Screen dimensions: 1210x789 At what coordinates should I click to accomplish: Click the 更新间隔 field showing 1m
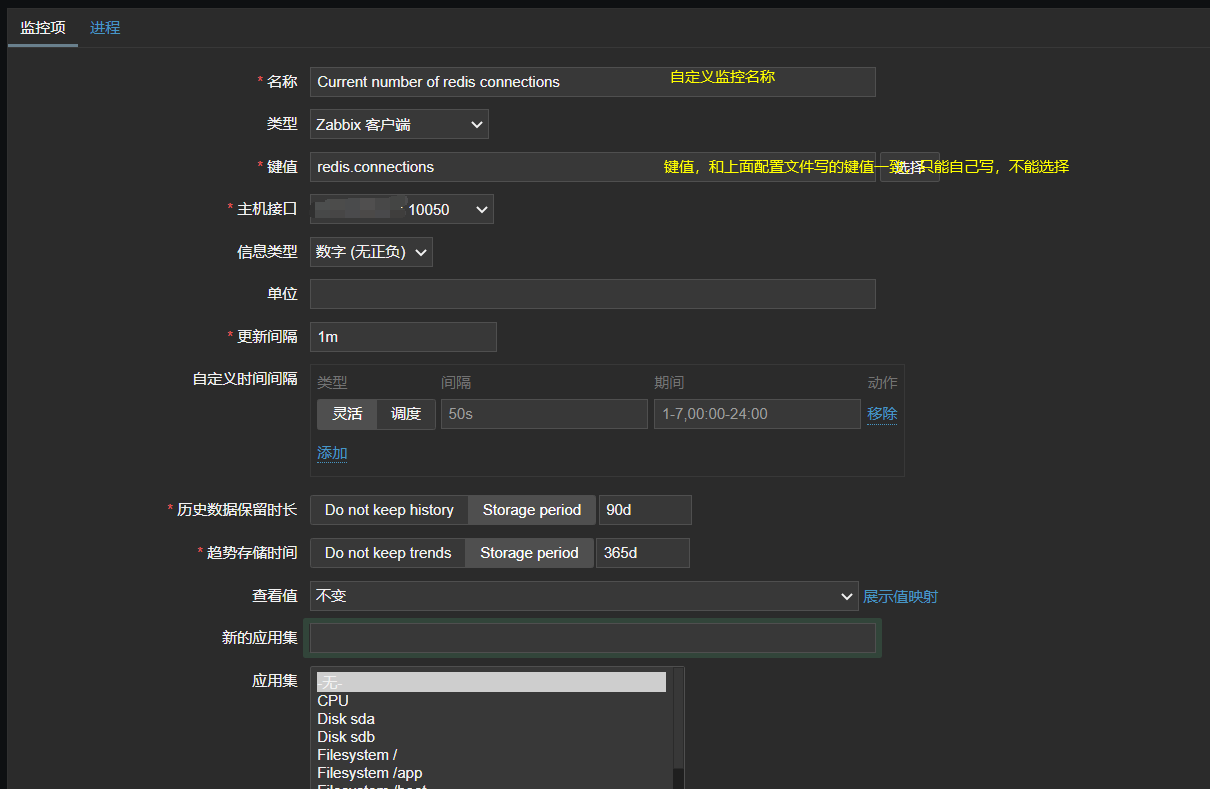[x=403, y=337]
